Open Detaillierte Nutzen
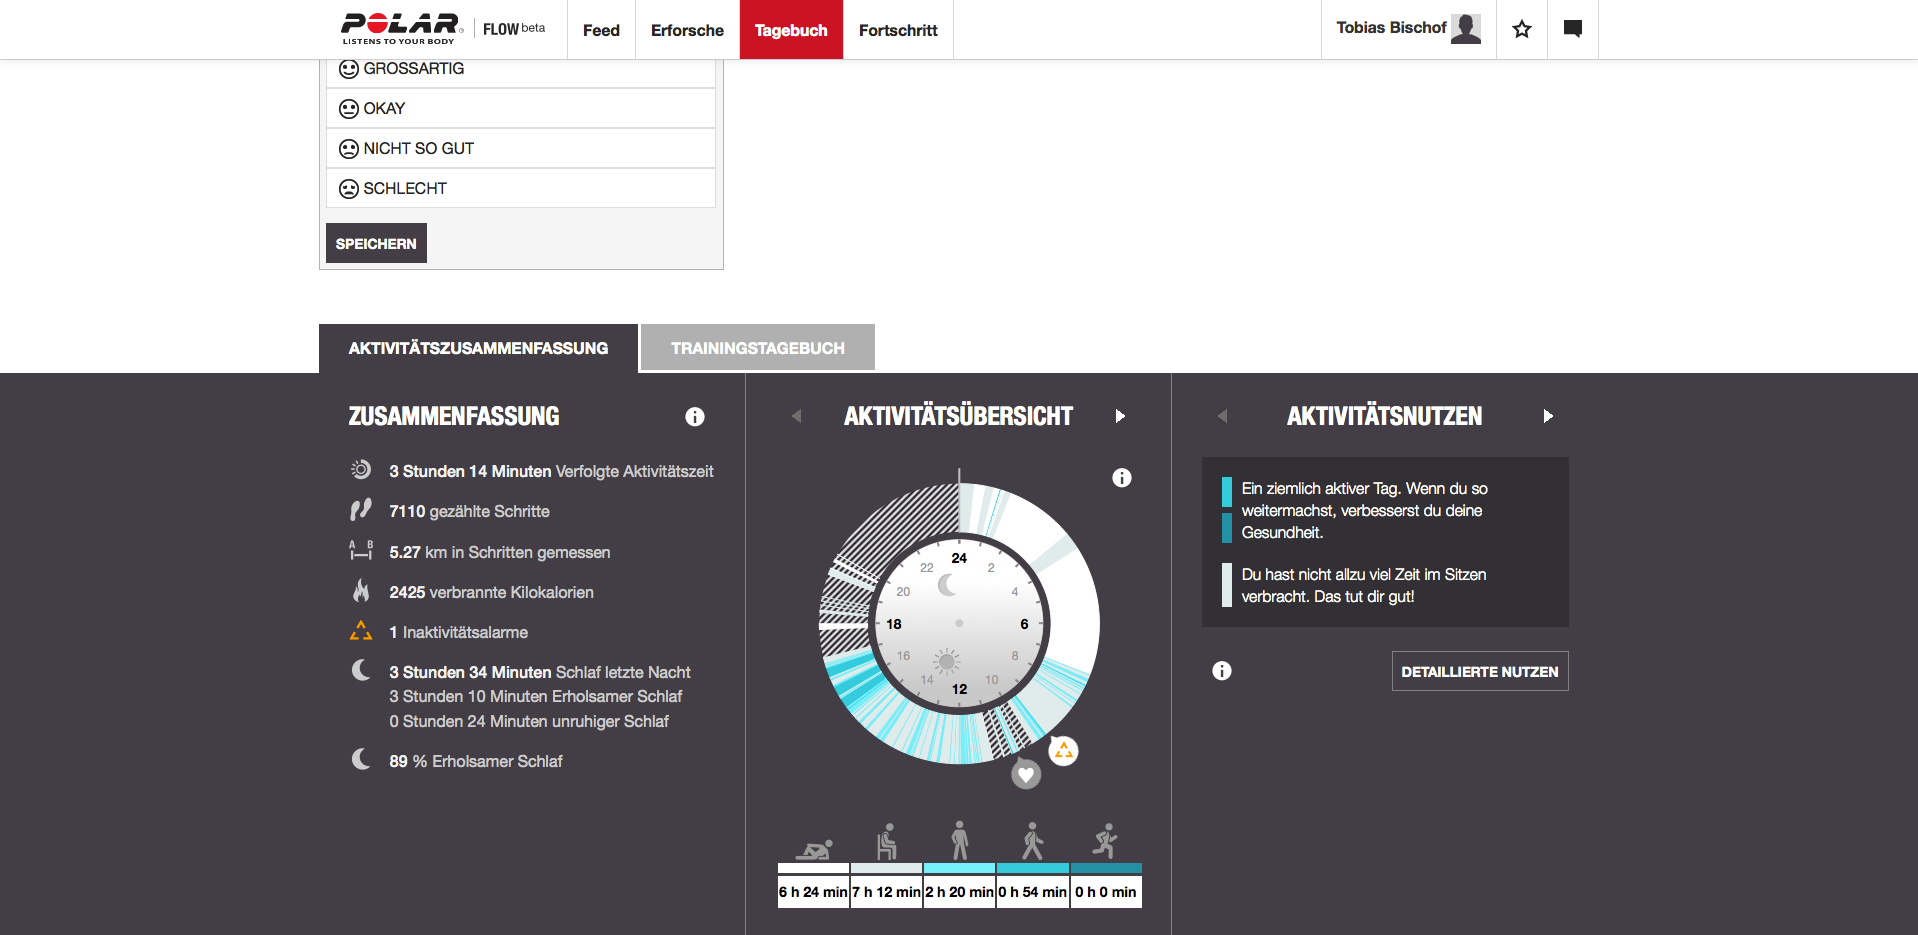The width and height of the screenshot is (1918, 935). (1479, 671)
